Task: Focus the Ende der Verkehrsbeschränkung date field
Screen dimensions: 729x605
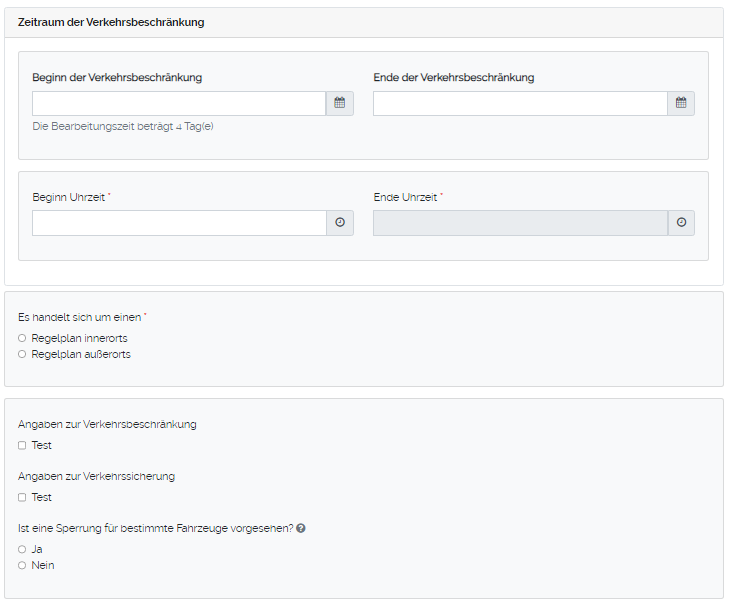Action: (x=520, y=103)
